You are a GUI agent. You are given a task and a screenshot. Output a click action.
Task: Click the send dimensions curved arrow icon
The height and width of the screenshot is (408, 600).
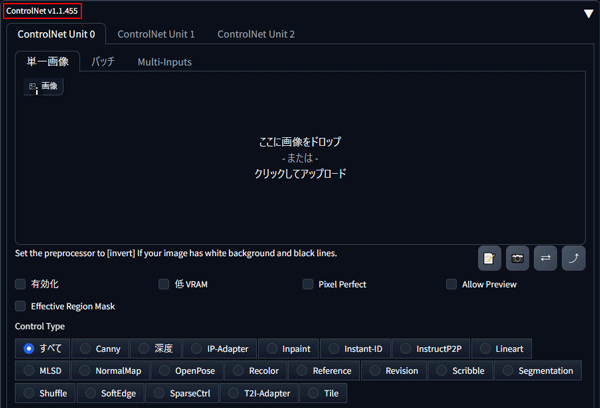coord(574,258)
